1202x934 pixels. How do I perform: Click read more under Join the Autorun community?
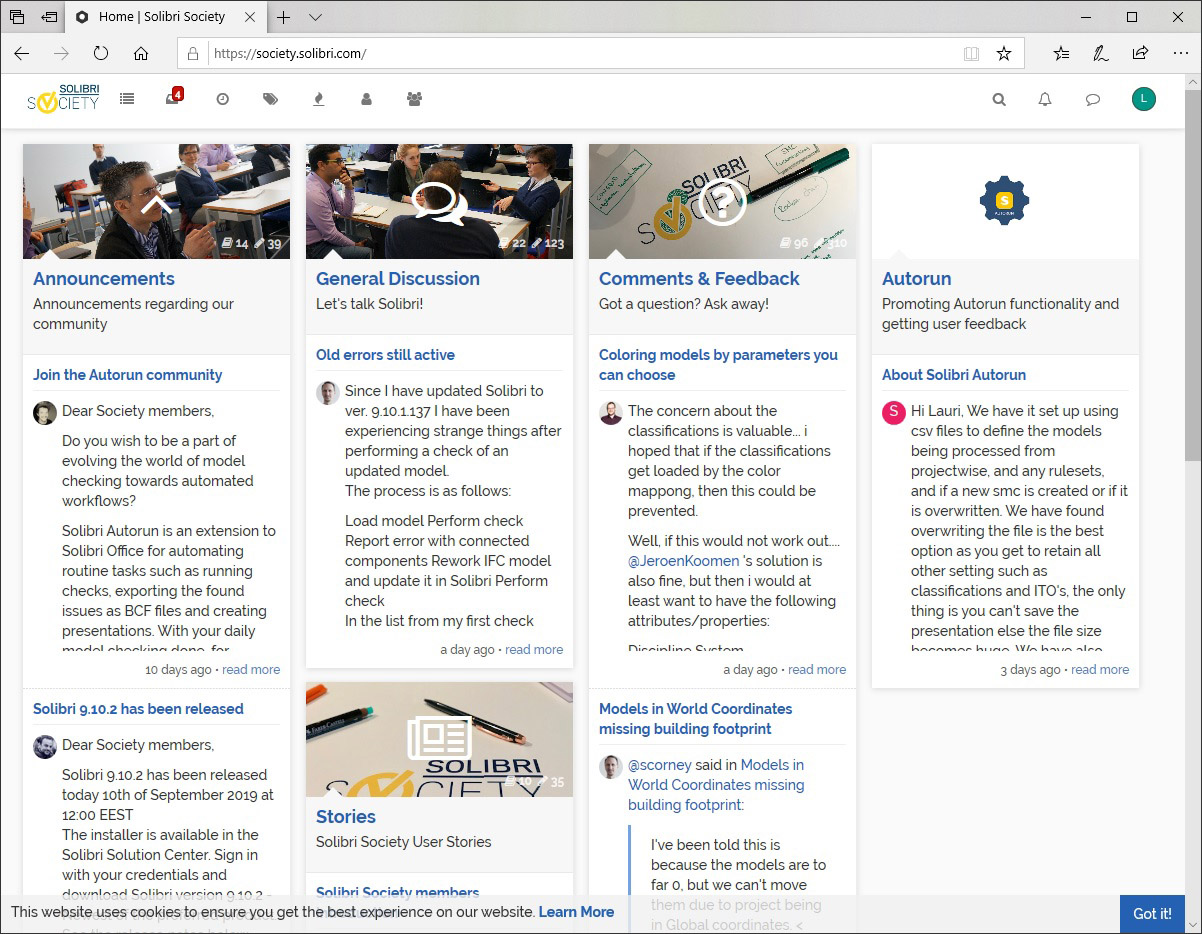[251, 670]
